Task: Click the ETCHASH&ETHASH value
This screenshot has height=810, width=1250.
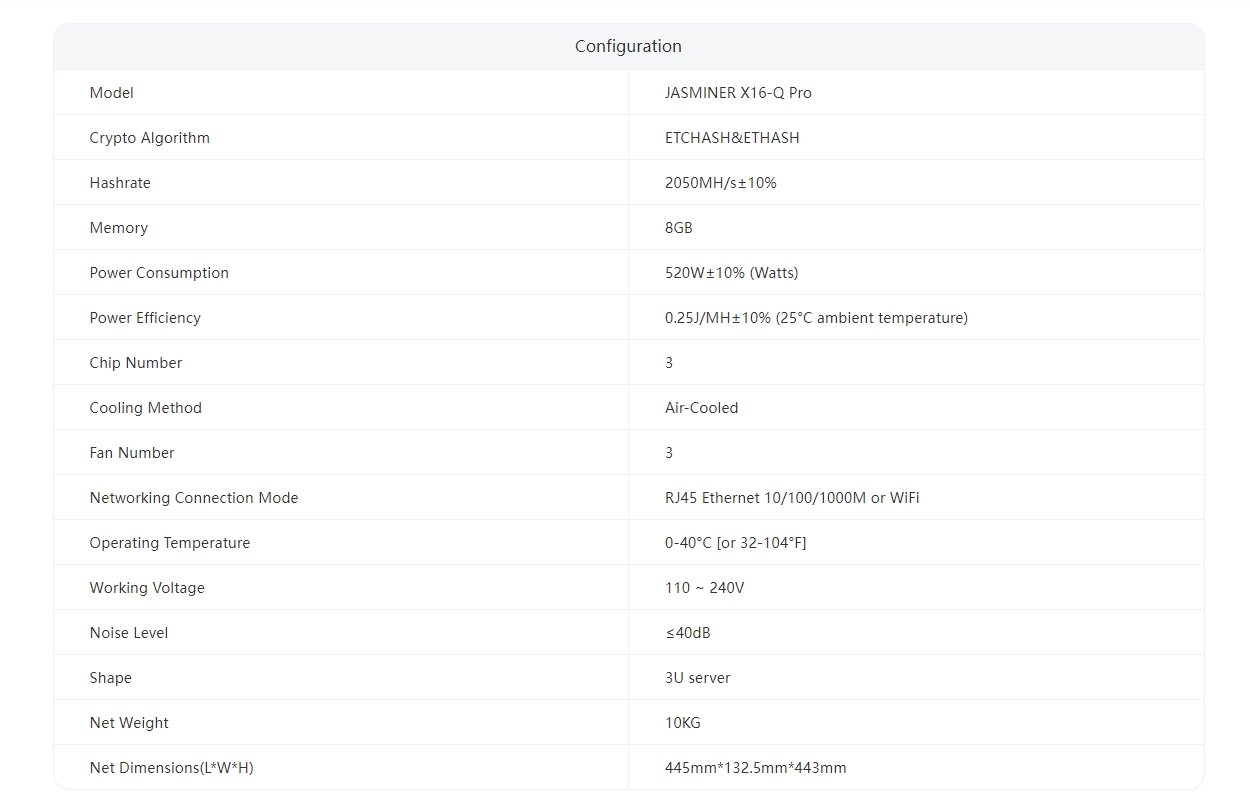Action: click(x=732, y=138)
